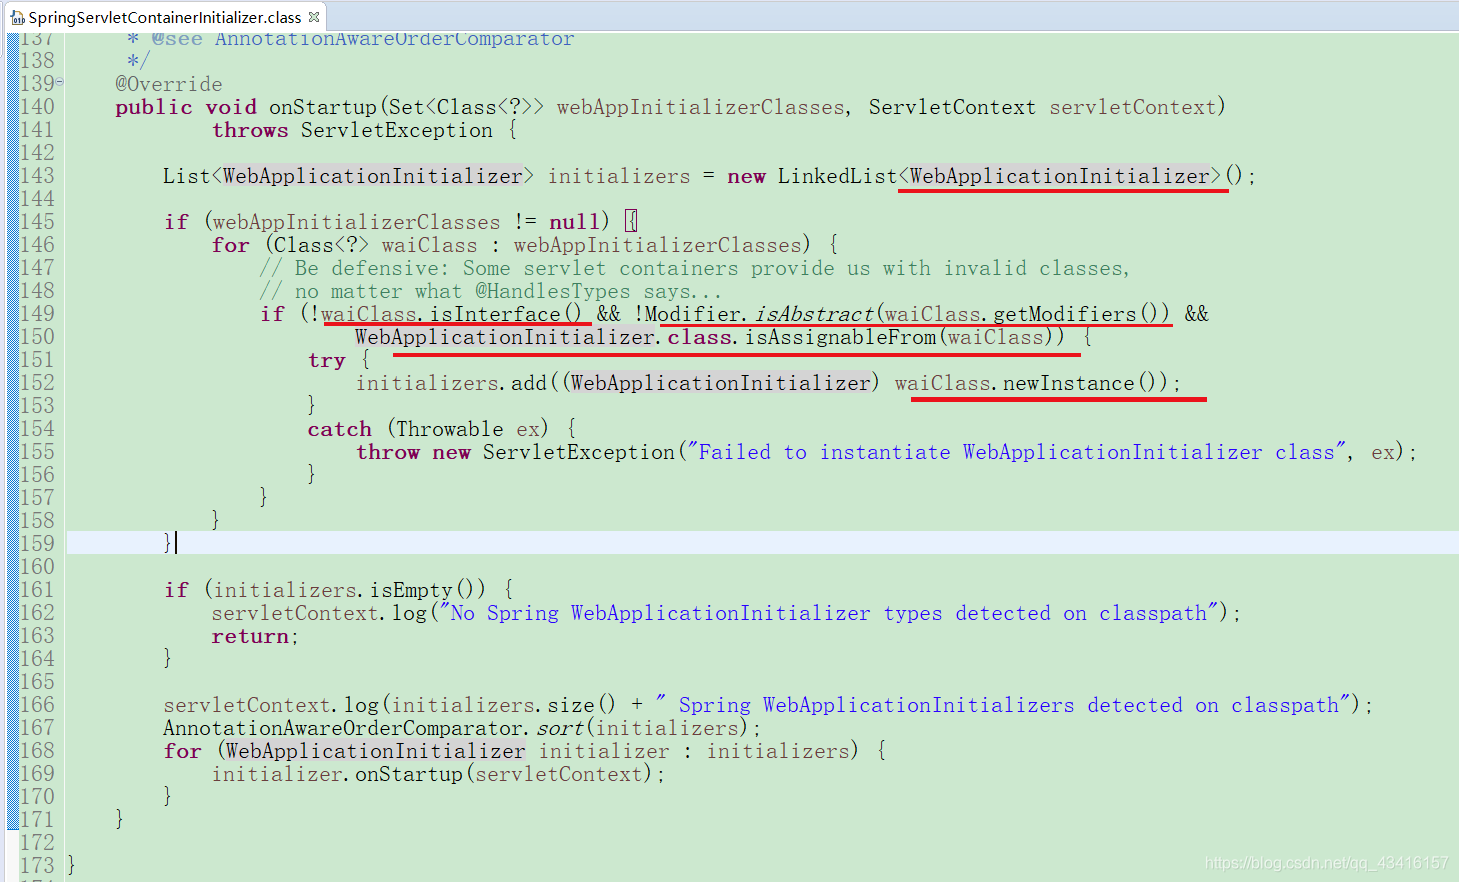
Task: Select the SpringServletContainerInitializer.class editor tab
Action: click(x=164, y=17)
